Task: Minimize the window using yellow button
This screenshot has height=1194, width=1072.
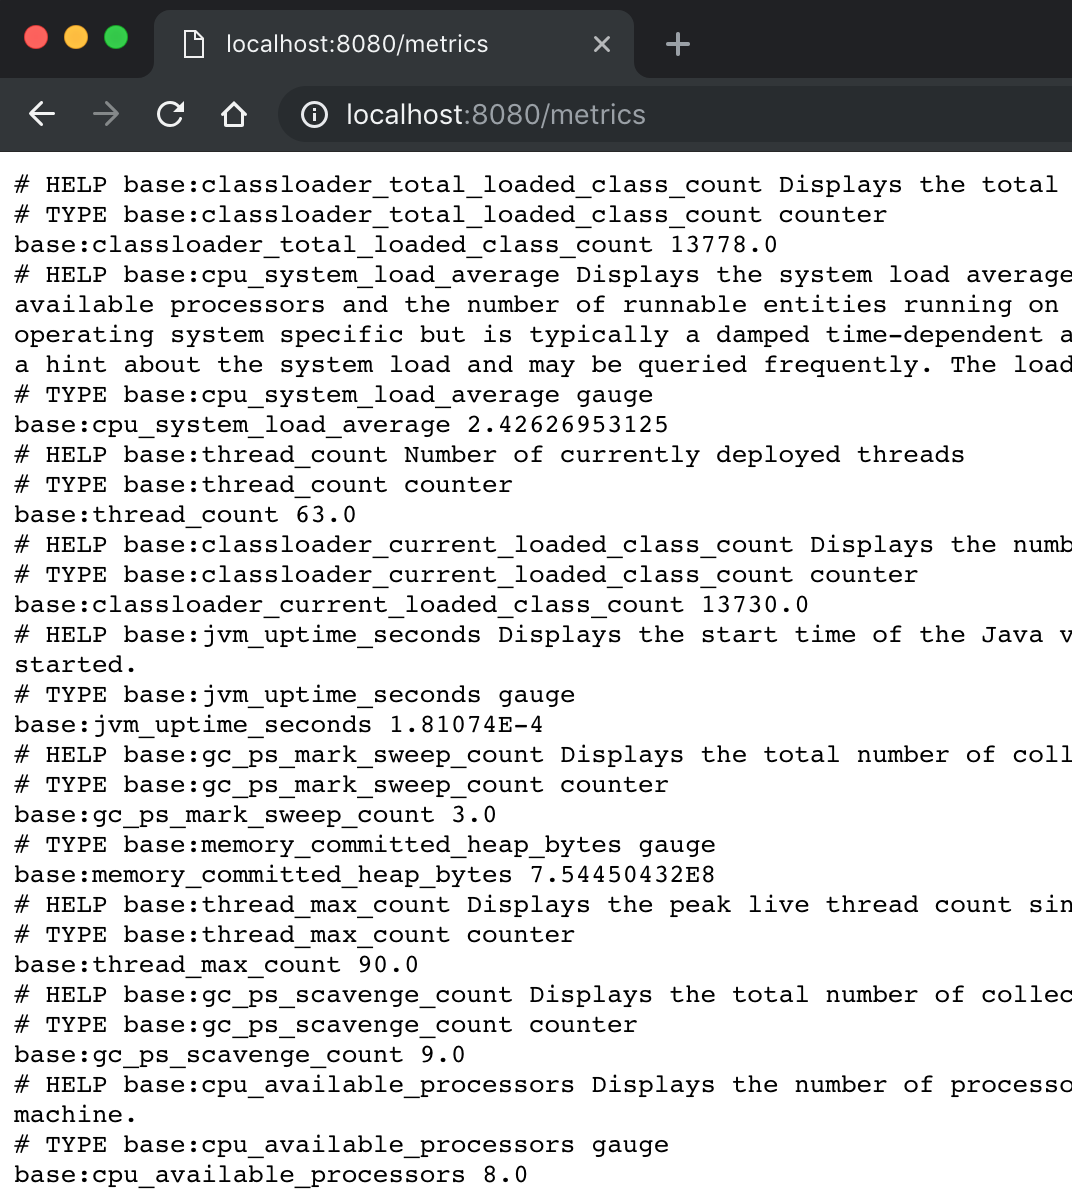Action: coord(76,38)
